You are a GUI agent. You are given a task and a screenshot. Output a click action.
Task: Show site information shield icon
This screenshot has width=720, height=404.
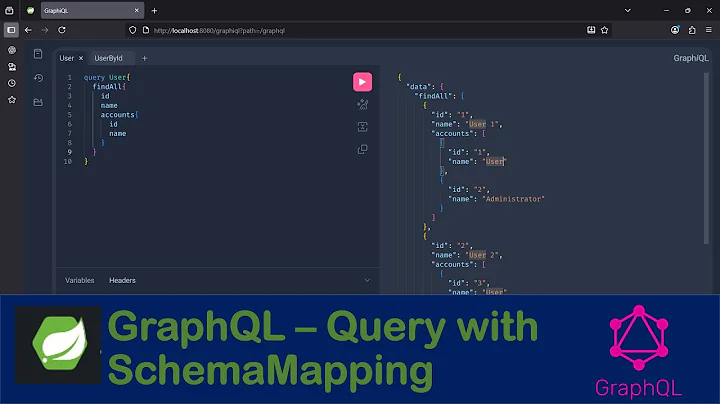pyautogui.click(x=133, y=30)
